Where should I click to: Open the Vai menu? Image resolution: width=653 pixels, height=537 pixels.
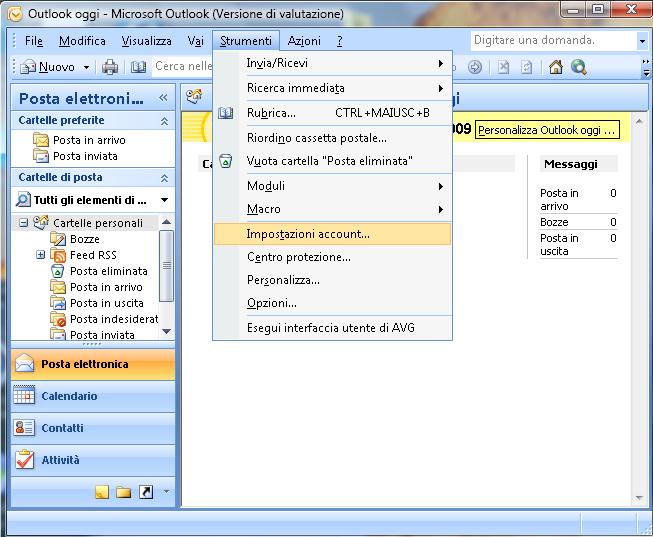(x=195, y=41)
